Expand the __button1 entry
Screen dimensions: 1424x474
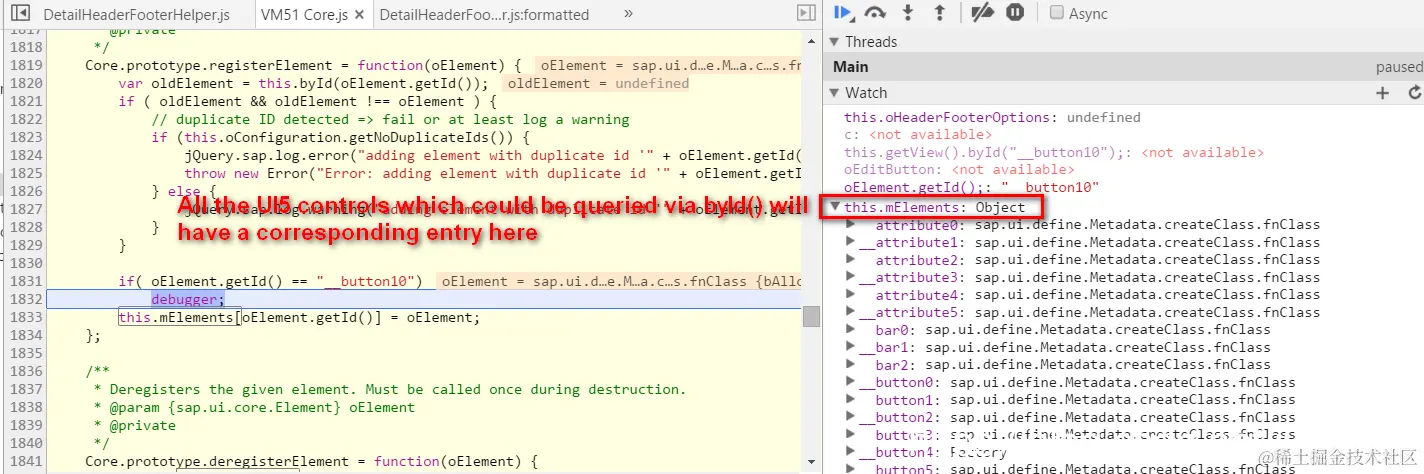(x=850, y=399)
